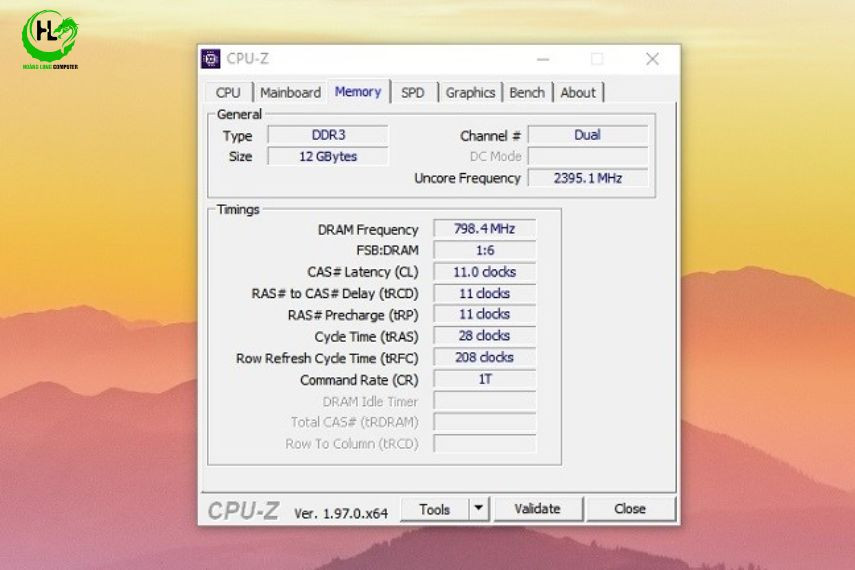The image size is (855, 570).
Task: Click the CAS# Latency (CL) label
Action: click(363, 272)
